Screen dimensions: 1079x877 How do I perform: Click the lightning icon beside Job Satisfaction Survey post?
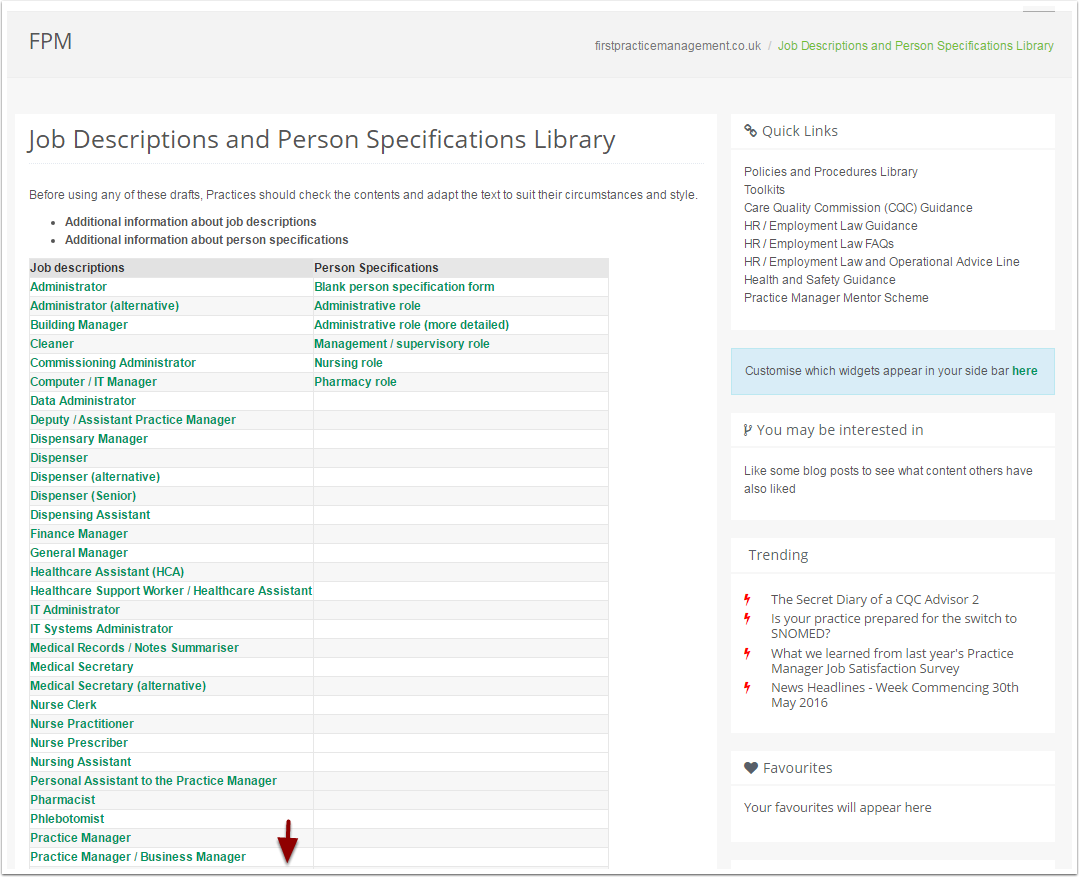click(x=747, y=654)
